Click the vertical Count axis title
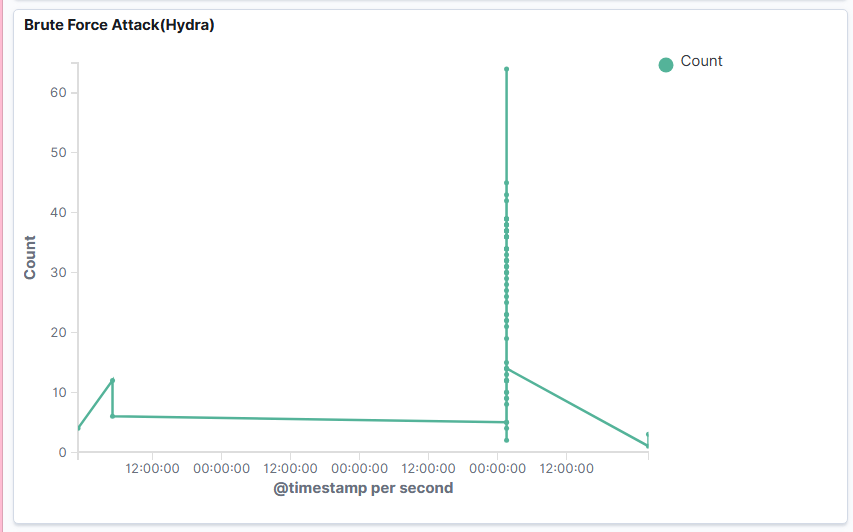The width and height of the screenshot is (853, 532). pos(30,257)
